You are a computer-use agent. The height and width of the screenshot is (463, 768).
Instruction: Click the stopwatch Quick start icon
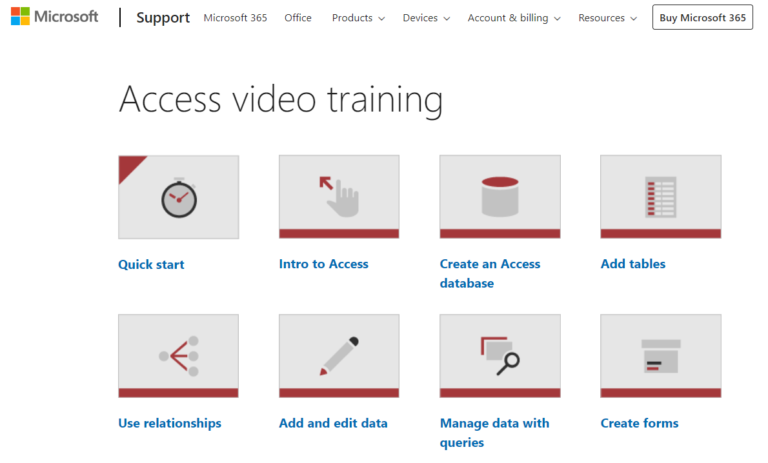178,197
